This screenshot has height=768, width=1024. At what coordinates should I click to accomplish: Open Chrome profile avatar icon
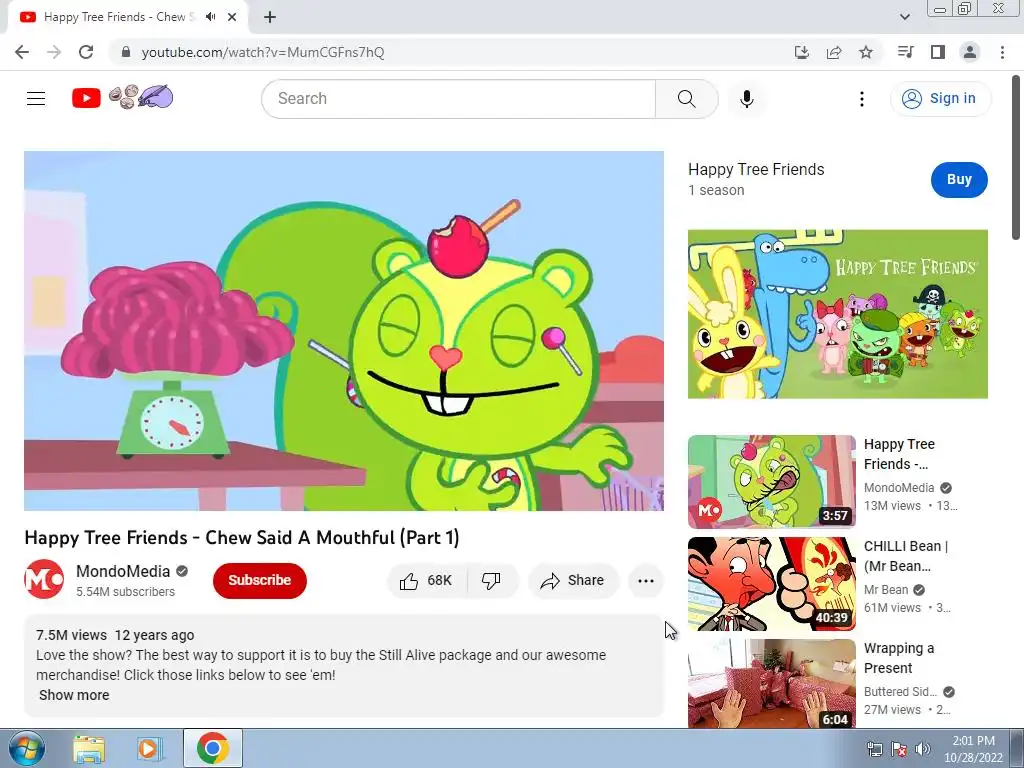[x=970, y=52]
